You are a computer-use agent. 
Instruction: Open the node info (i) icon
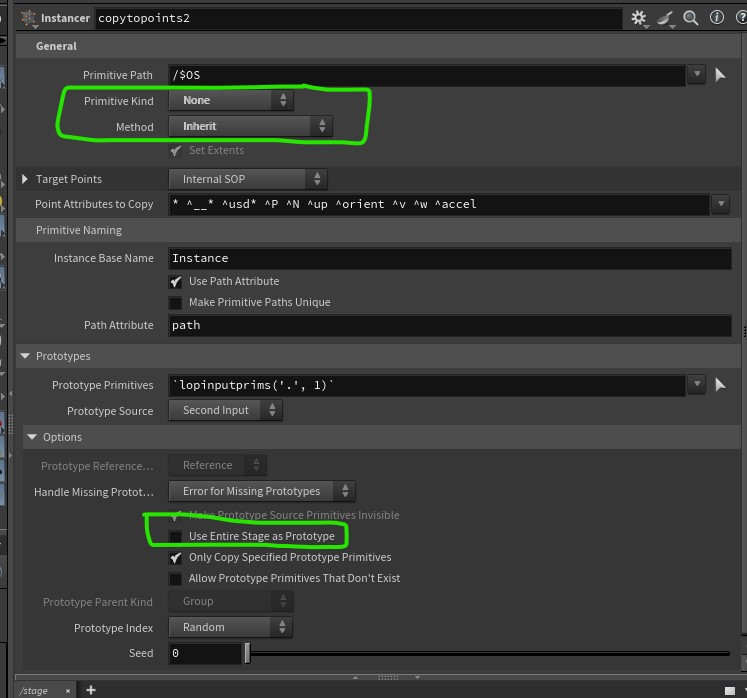[716, 18]
